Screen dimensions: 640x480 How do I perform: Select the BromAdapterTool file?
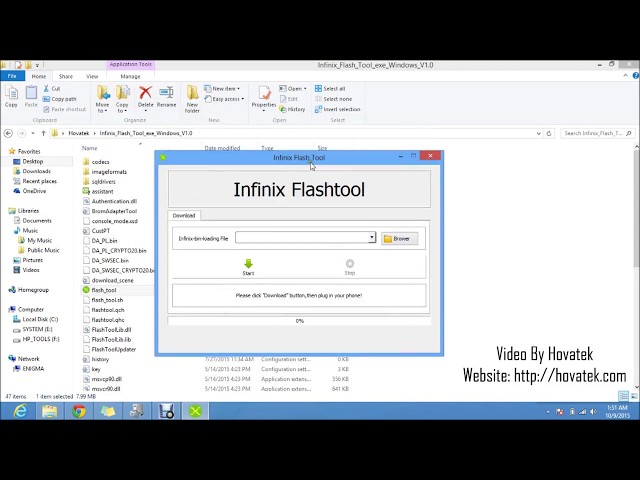pos(114,211)
